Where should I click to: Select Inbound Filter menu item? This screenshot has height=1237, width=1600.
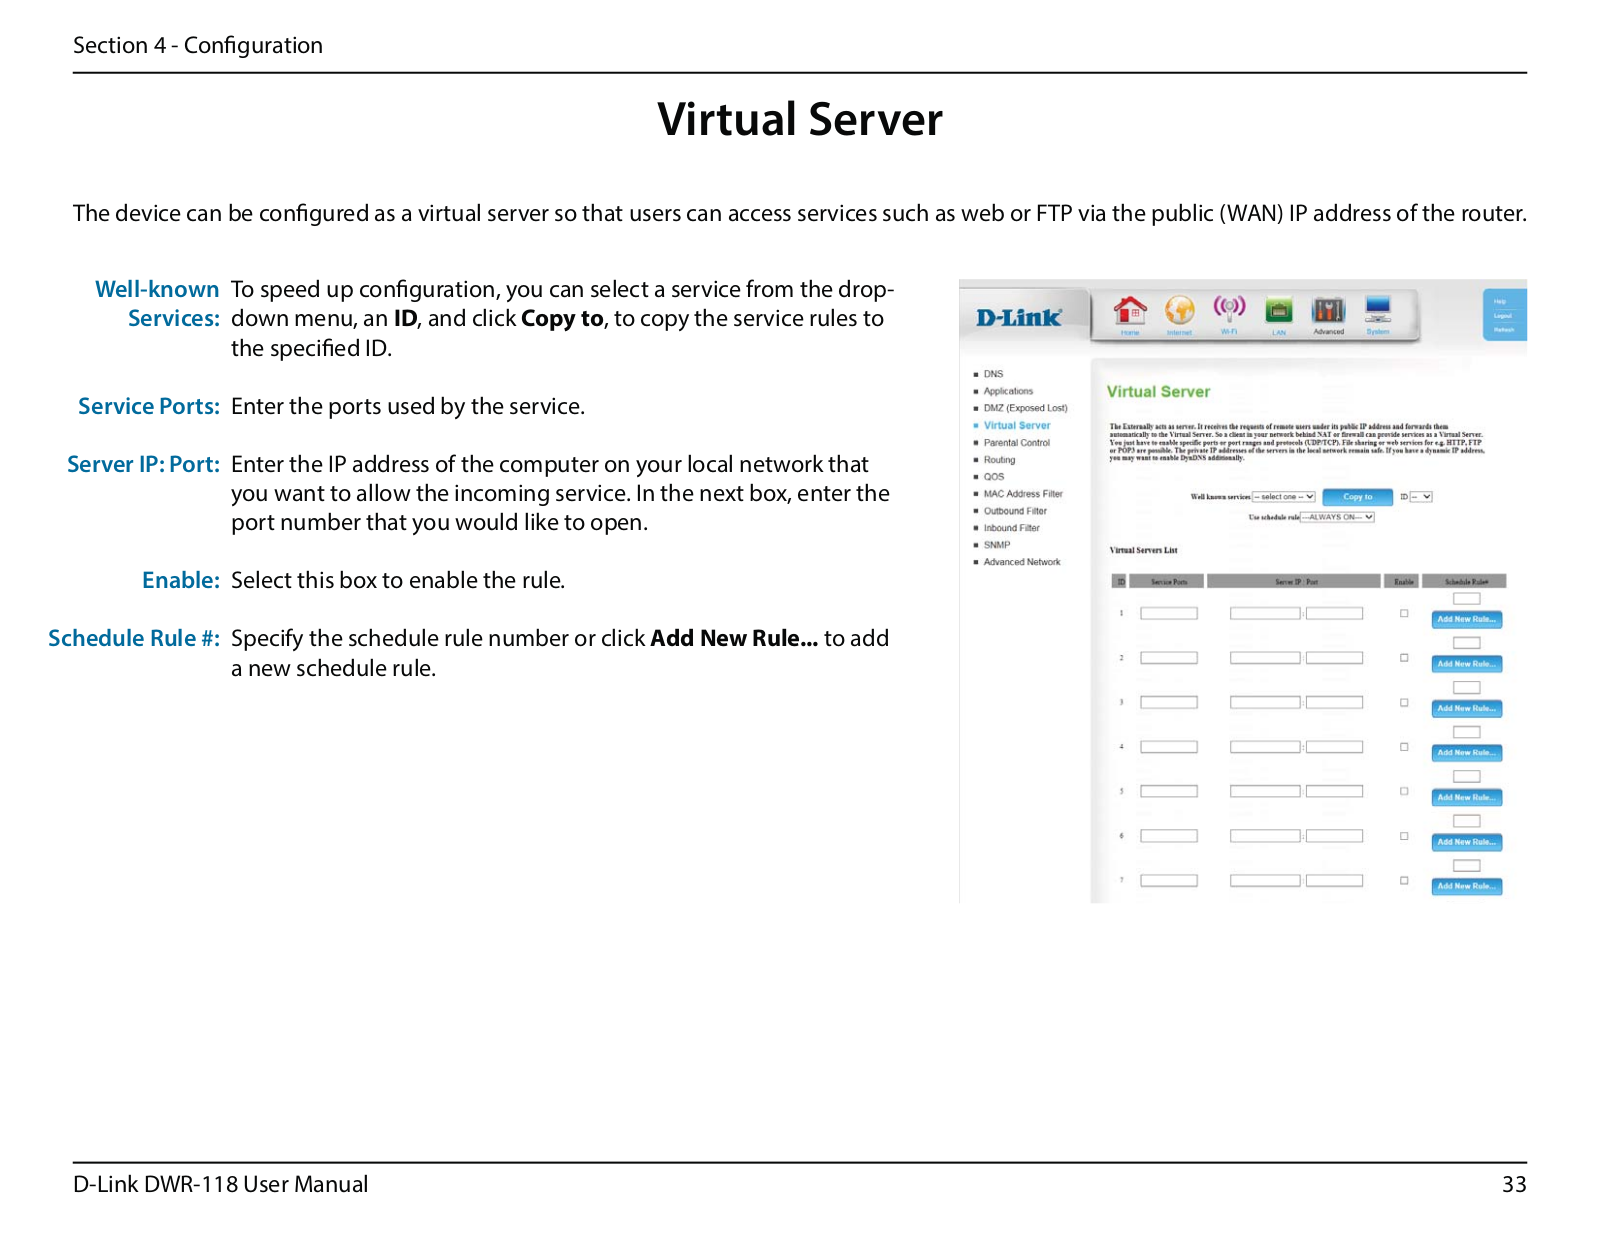click(x=1012, y=528)
